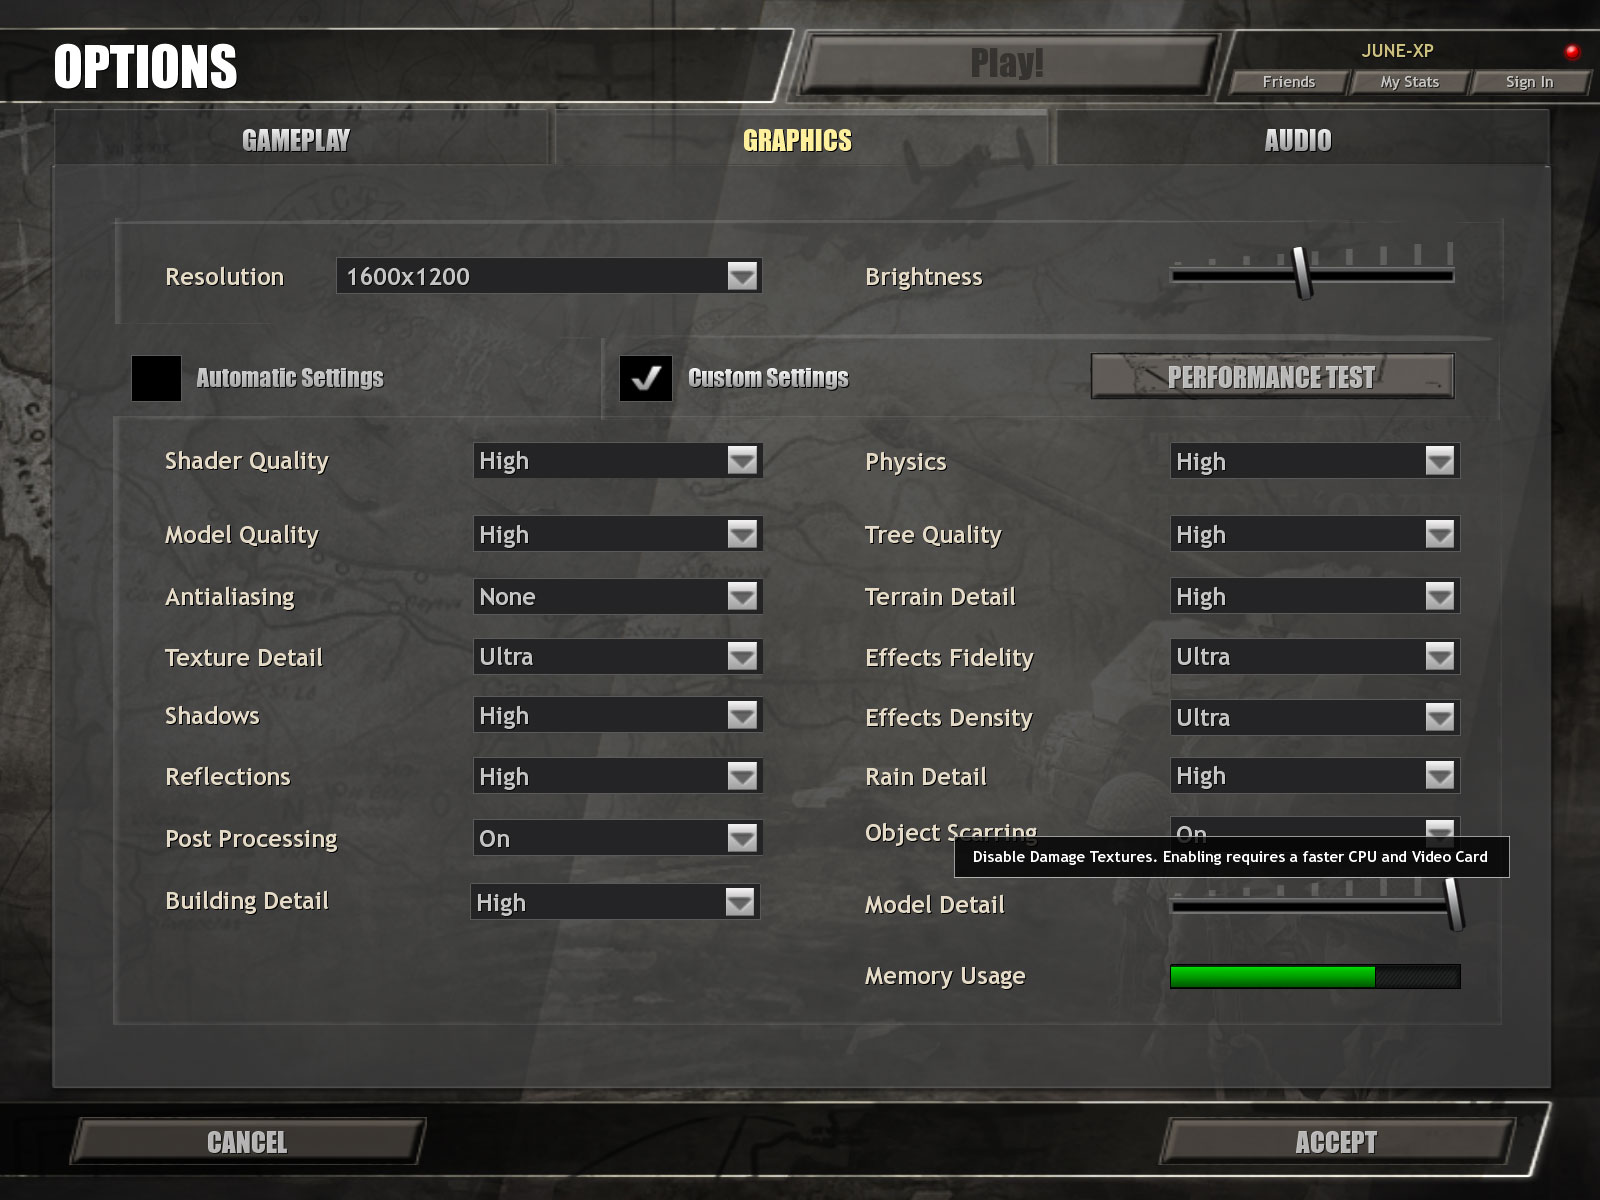Open the Antialiasing dropdown
The width and height of the screenshot is (1600, 1200).
[742, 597]
